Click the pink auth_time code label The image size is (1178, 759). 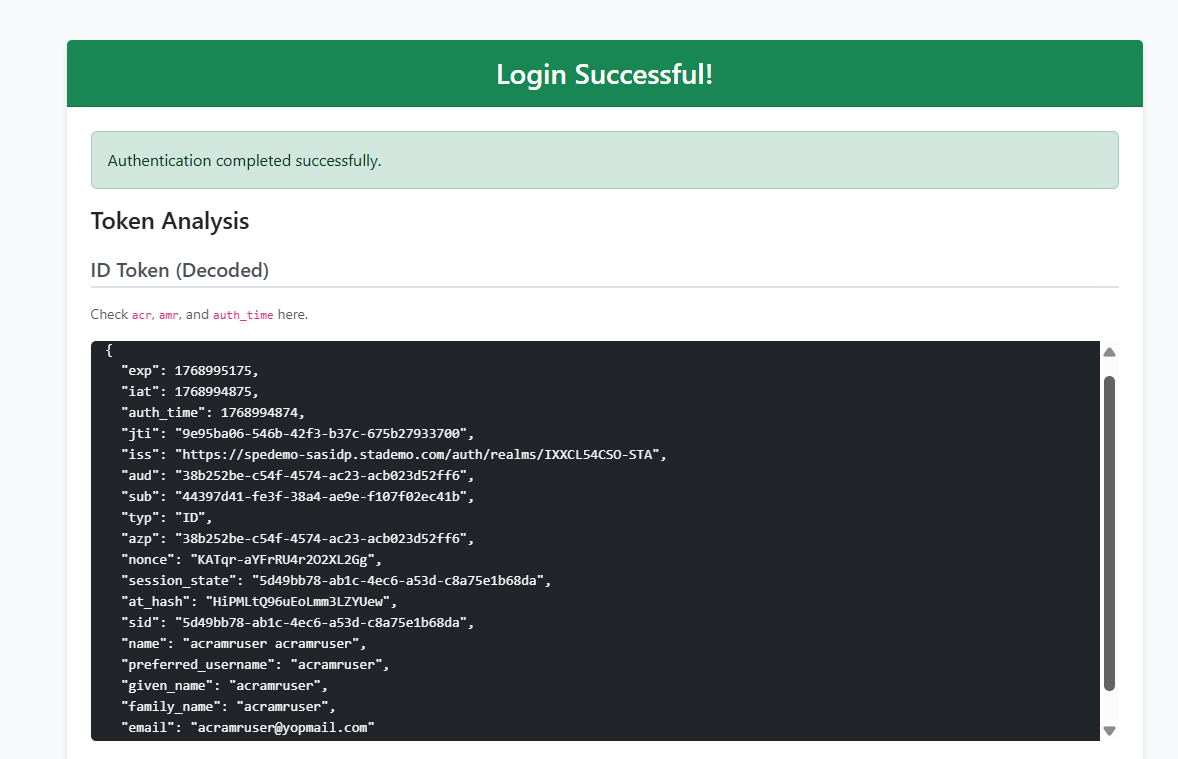coord(243,315)
